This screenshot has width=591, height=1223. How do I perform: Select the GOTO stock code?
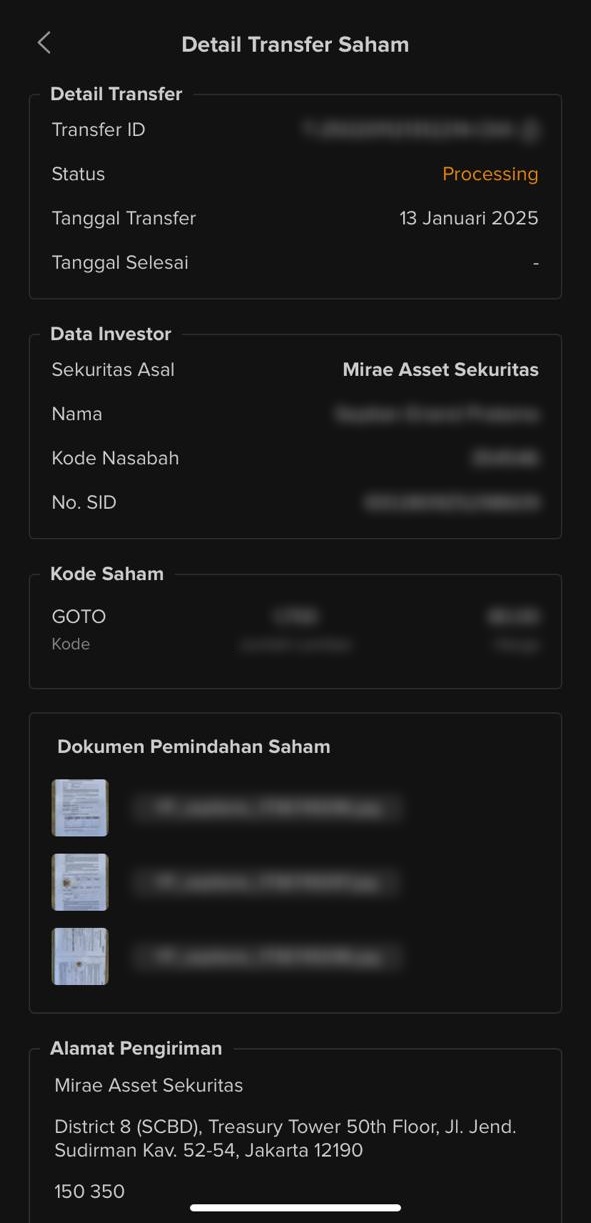78,617
